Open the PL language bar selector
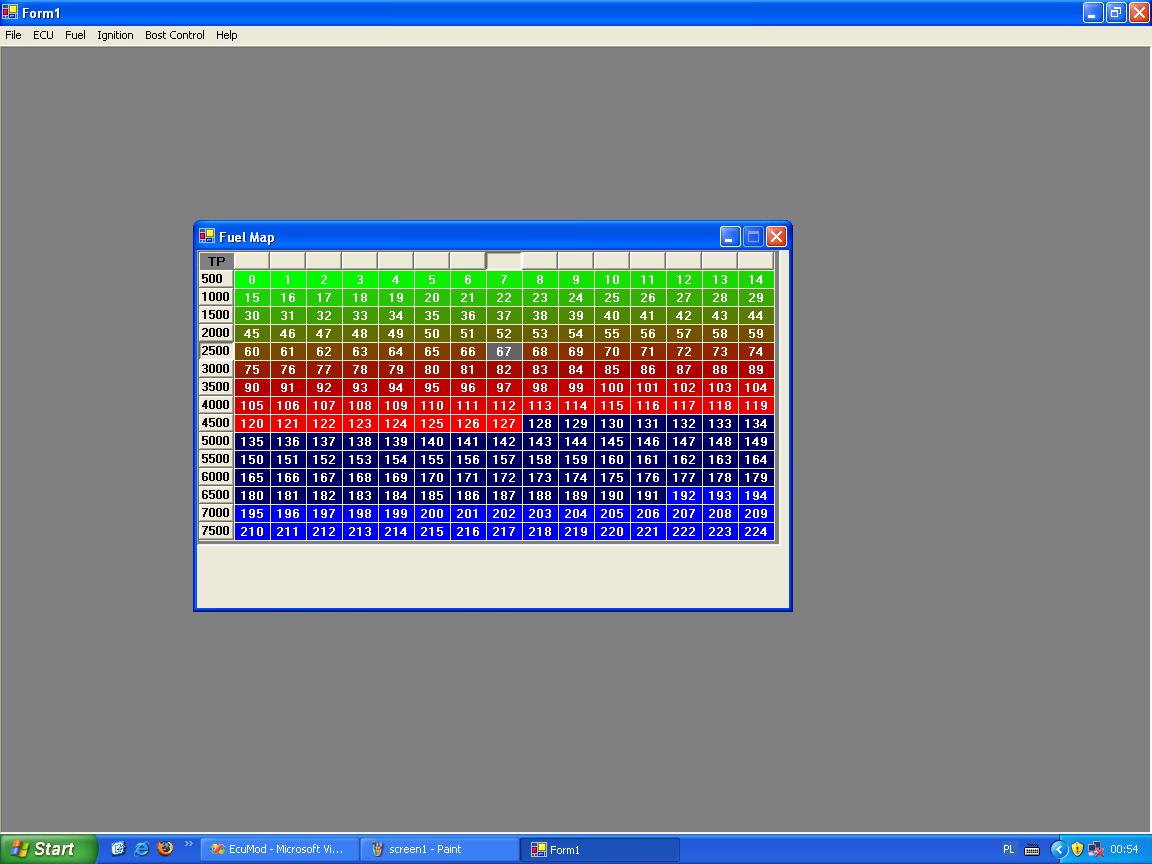Viewport: 1152px width, 864px height. (1008, 849)
